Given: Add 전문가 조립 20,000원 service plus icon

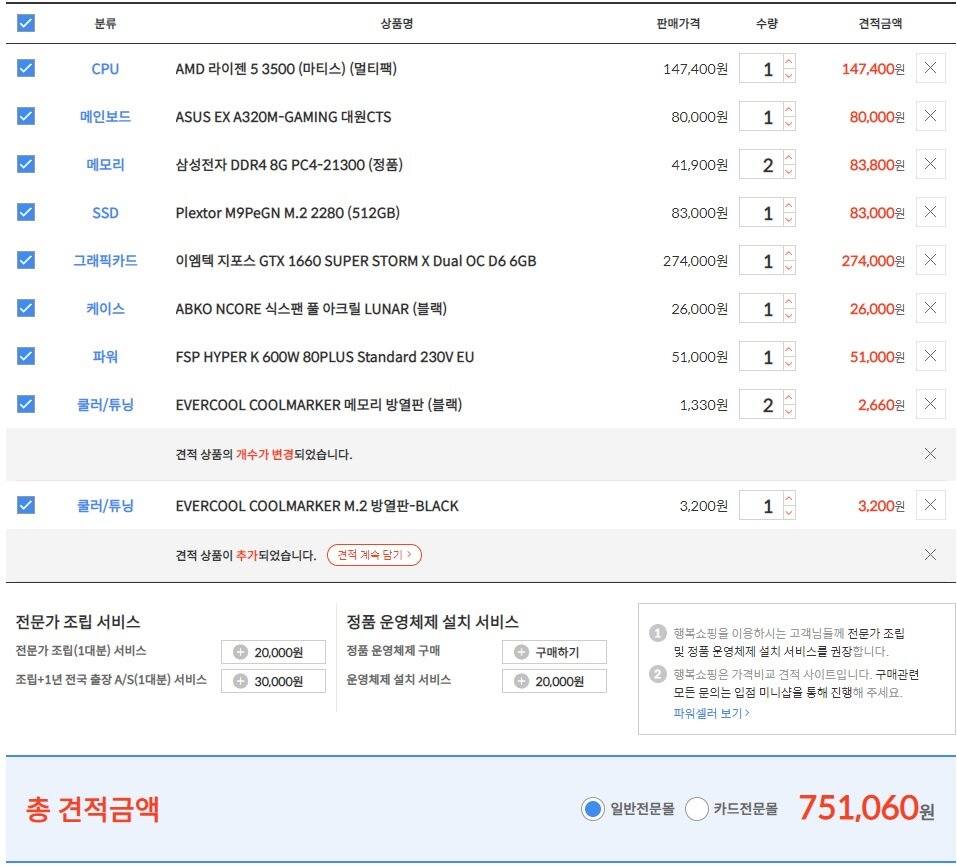Looking at the screenshot, I should tap(240, 652).
